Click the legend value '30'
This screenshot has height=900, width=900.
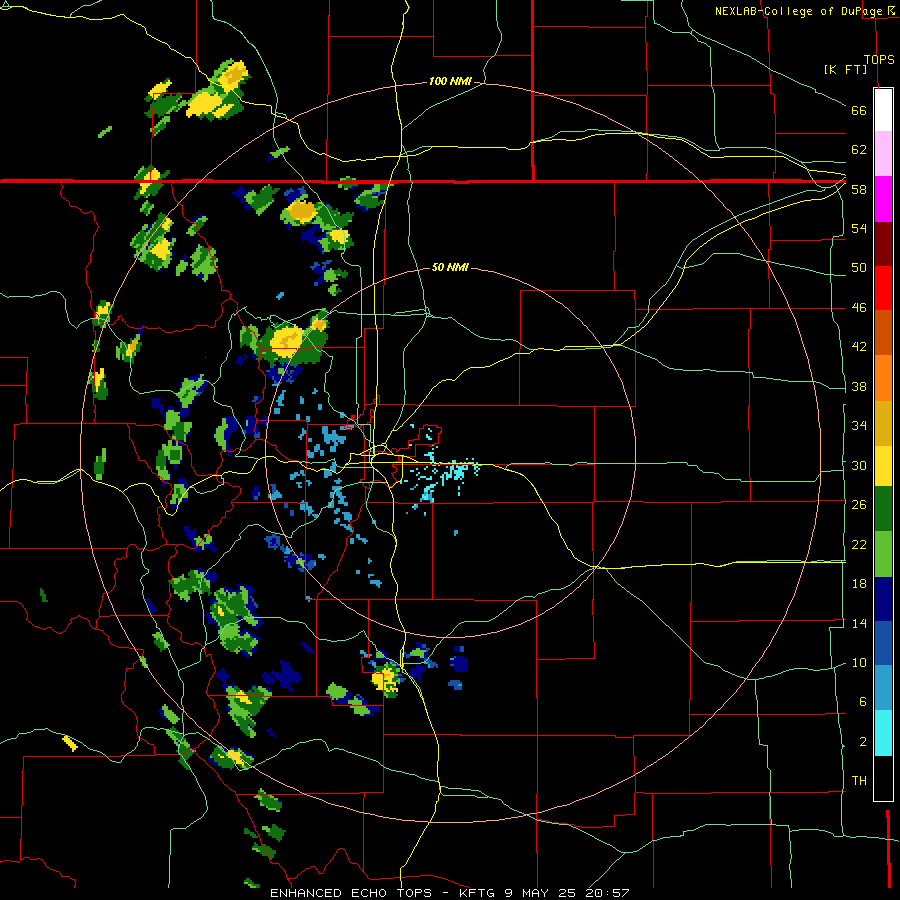click(x=859, y=465)
